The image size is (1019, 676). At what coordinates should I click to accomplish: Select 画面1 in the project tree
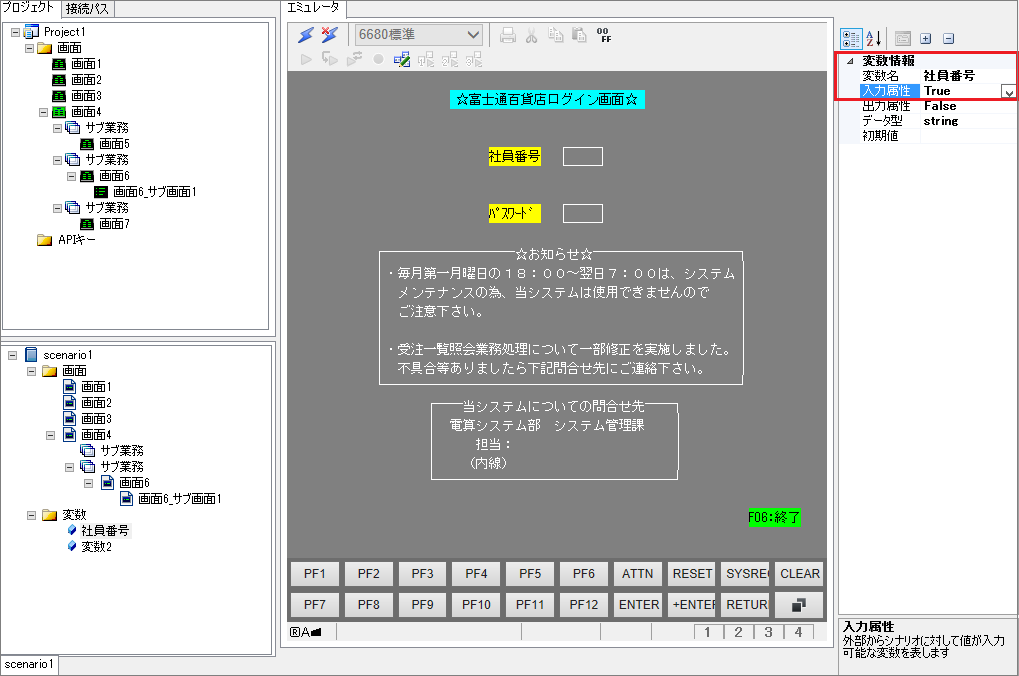(86, 64)
